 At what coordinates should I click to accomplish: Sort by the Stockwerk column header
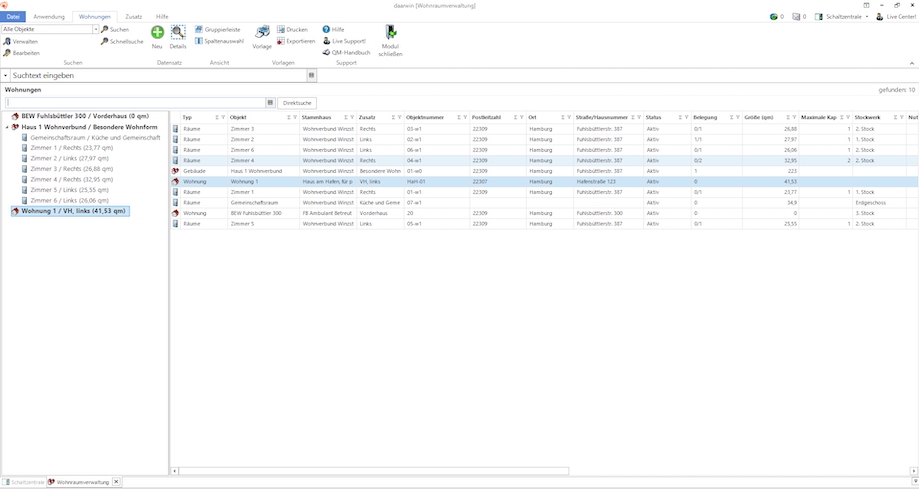pyautogui.click(x=867, y=117)
